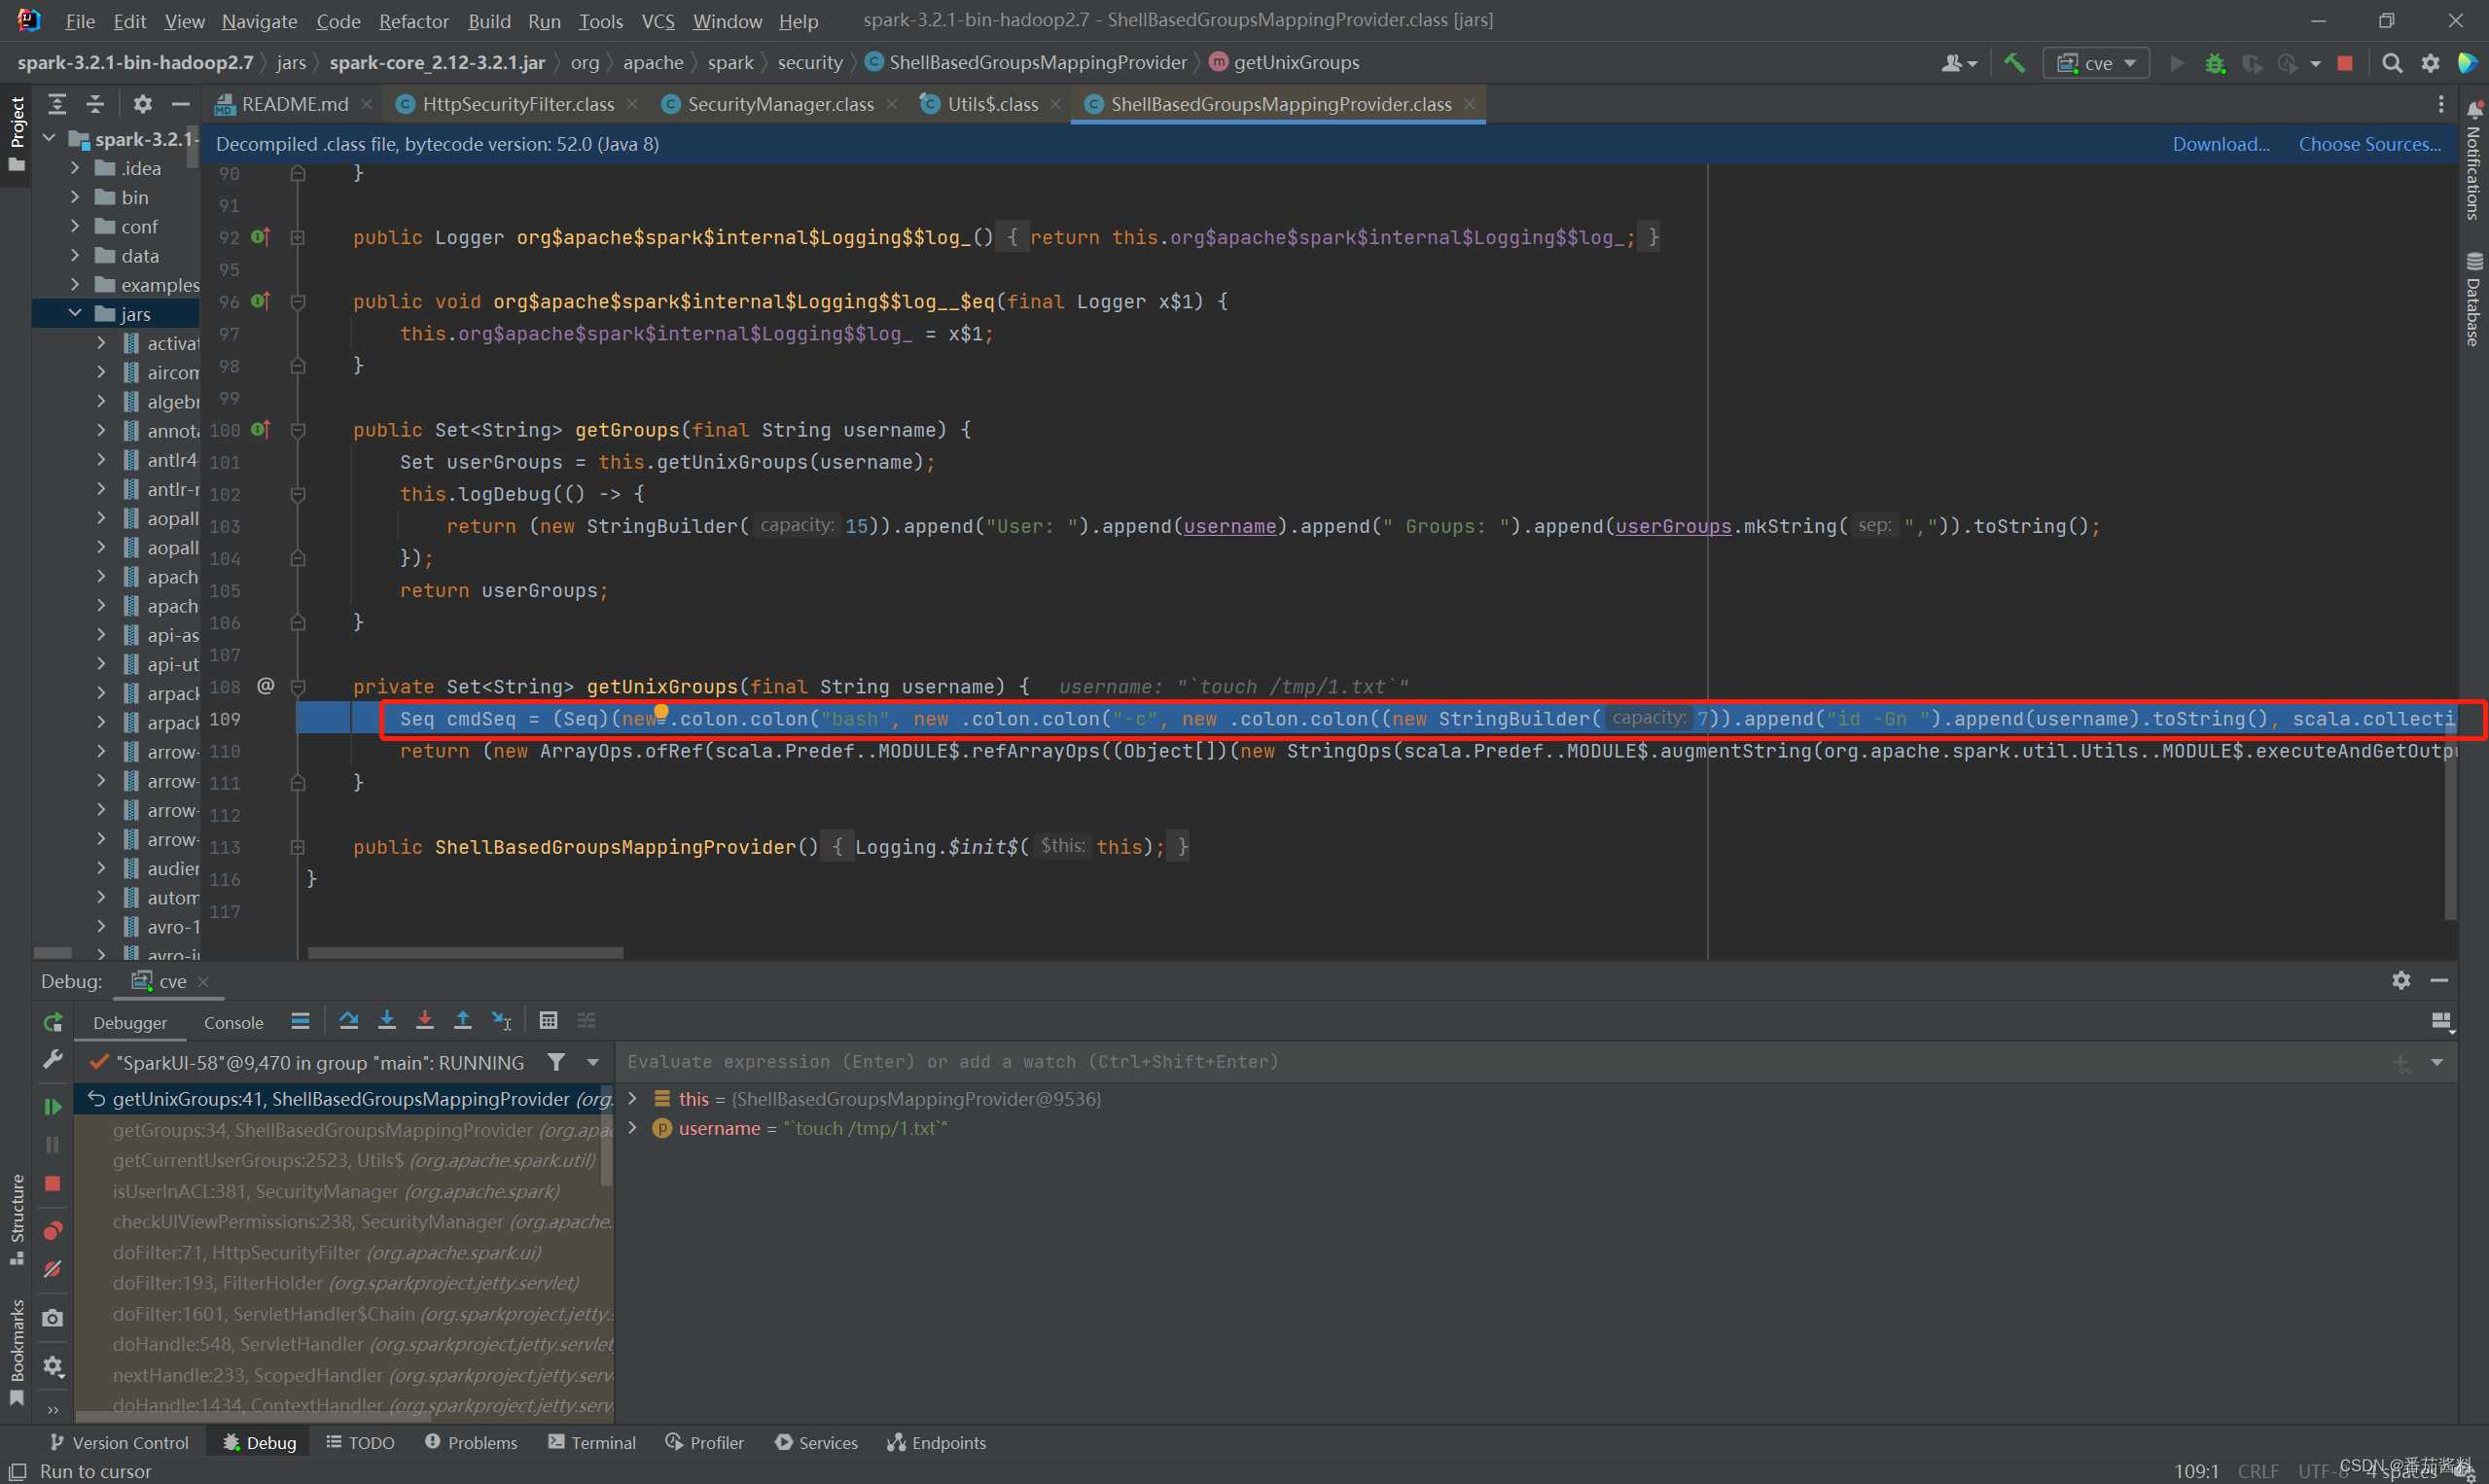Click the View Breakpoints icon in debug sidebar
The width and height of the screenshot is (2489, 1484).
point(53,1230)
